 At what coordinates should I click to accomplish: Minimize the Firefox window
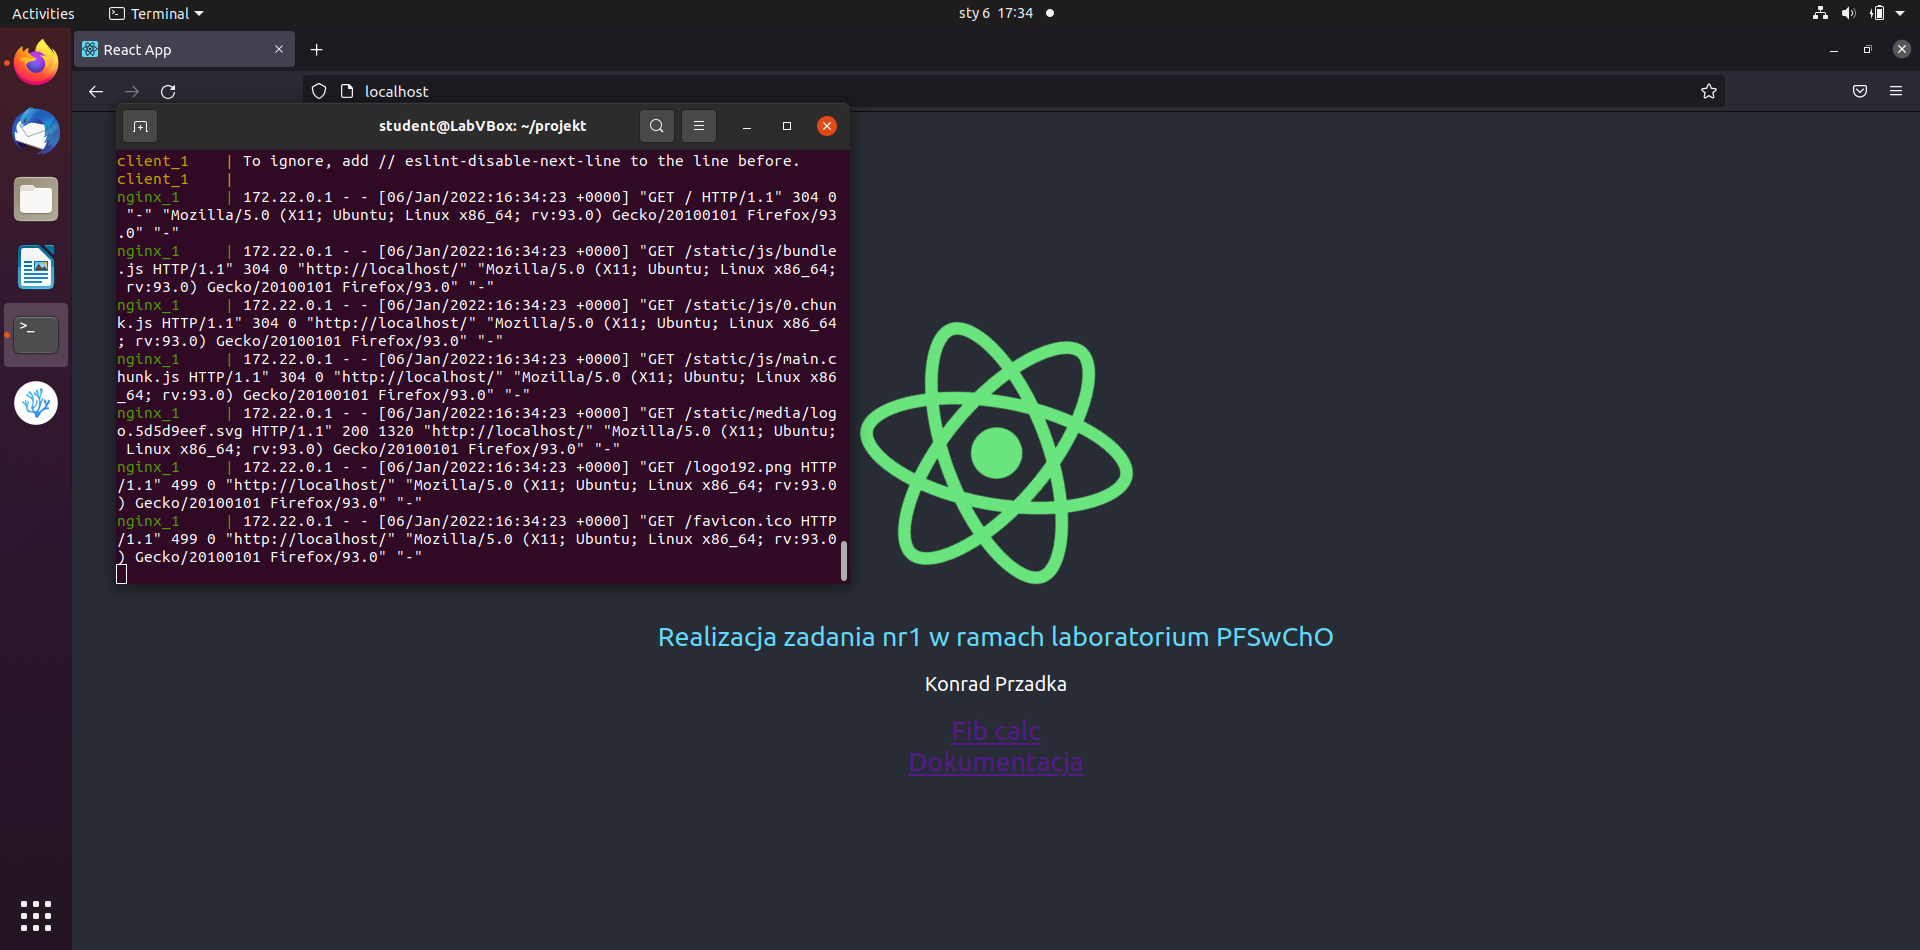pos(1834,49)
